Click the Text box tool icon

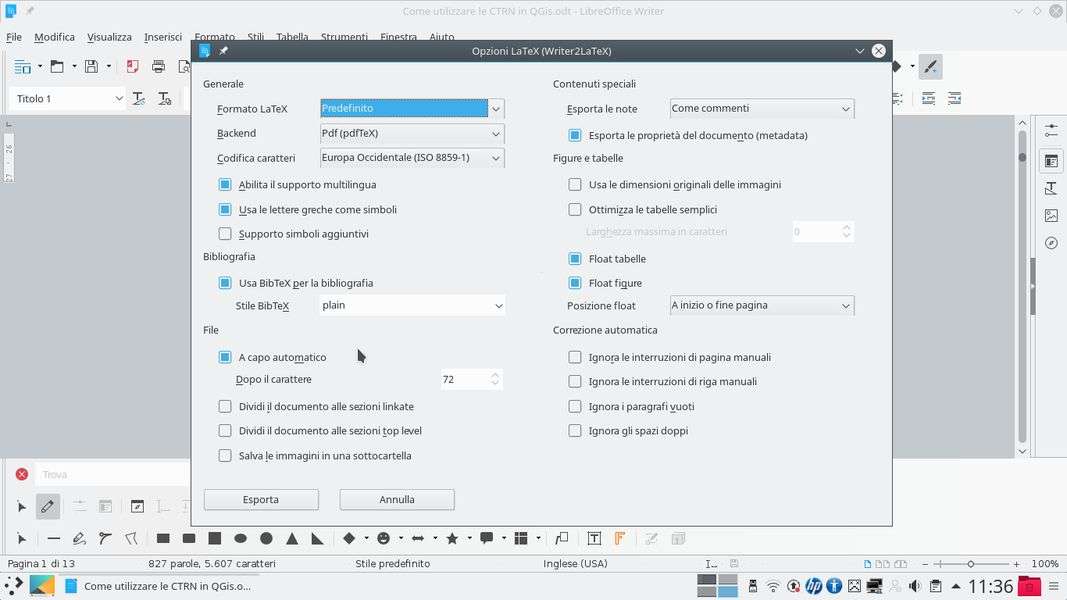tap(594, 539)
